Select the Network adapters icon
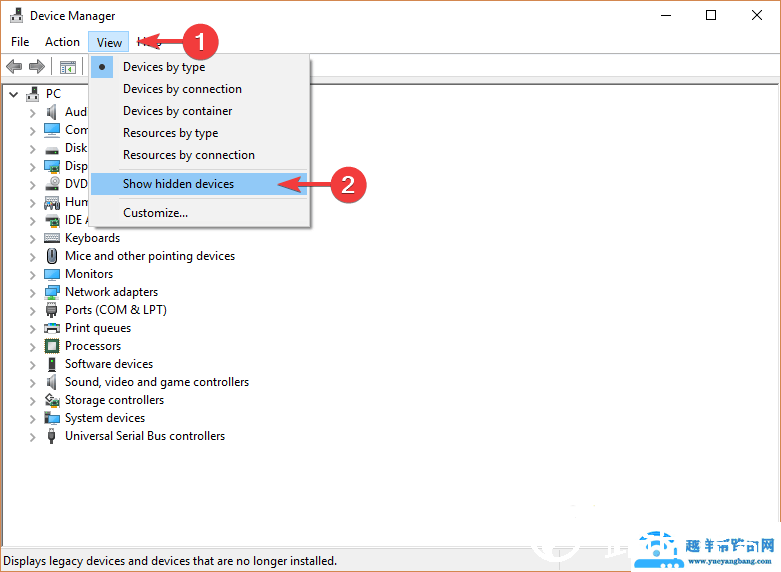 (x=52, y=292)
